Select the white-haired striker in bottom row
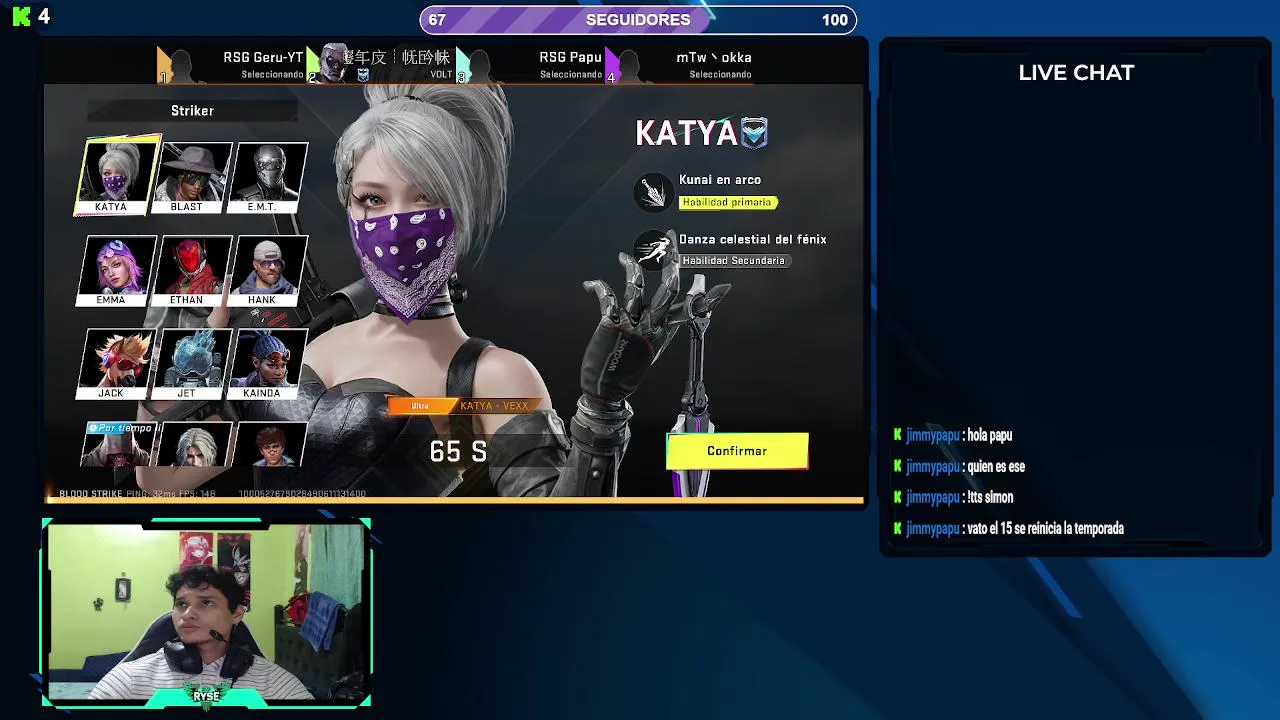Screen dimensions: 1280x720 pos(193,445)
